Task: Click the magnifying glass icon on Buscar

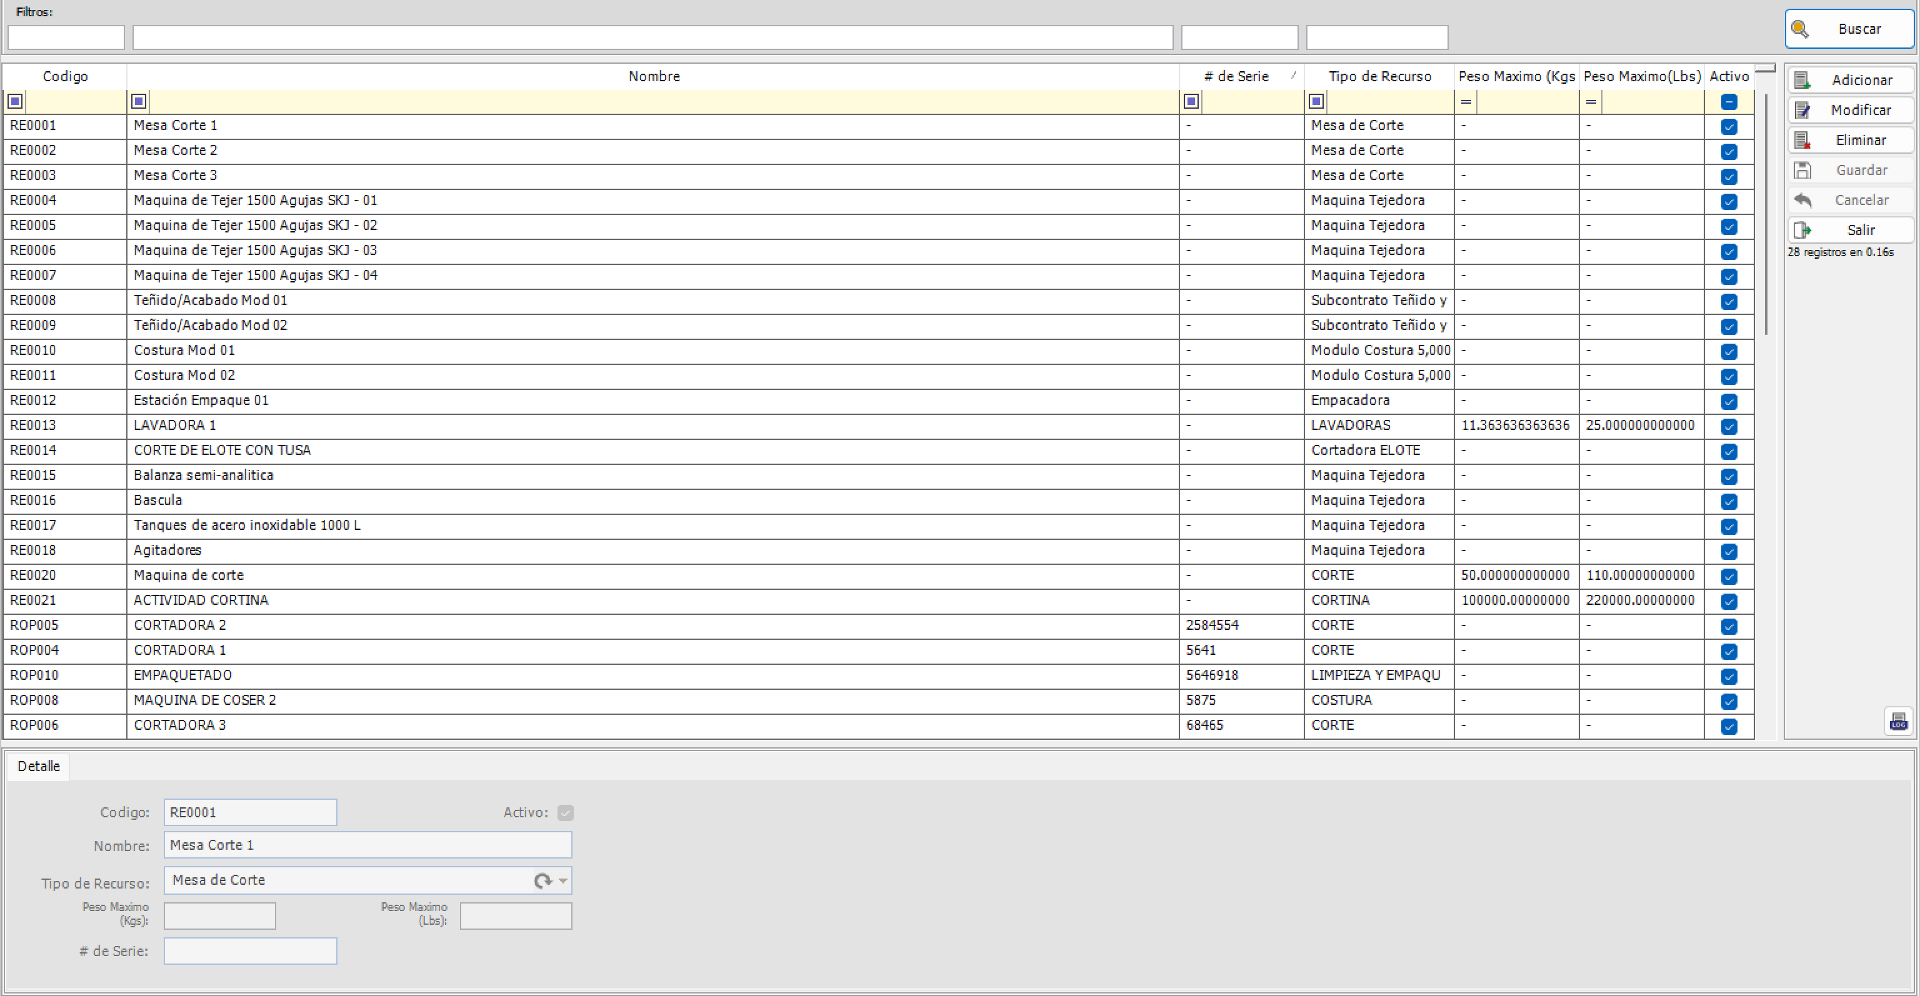Action: click(1802, 29)
